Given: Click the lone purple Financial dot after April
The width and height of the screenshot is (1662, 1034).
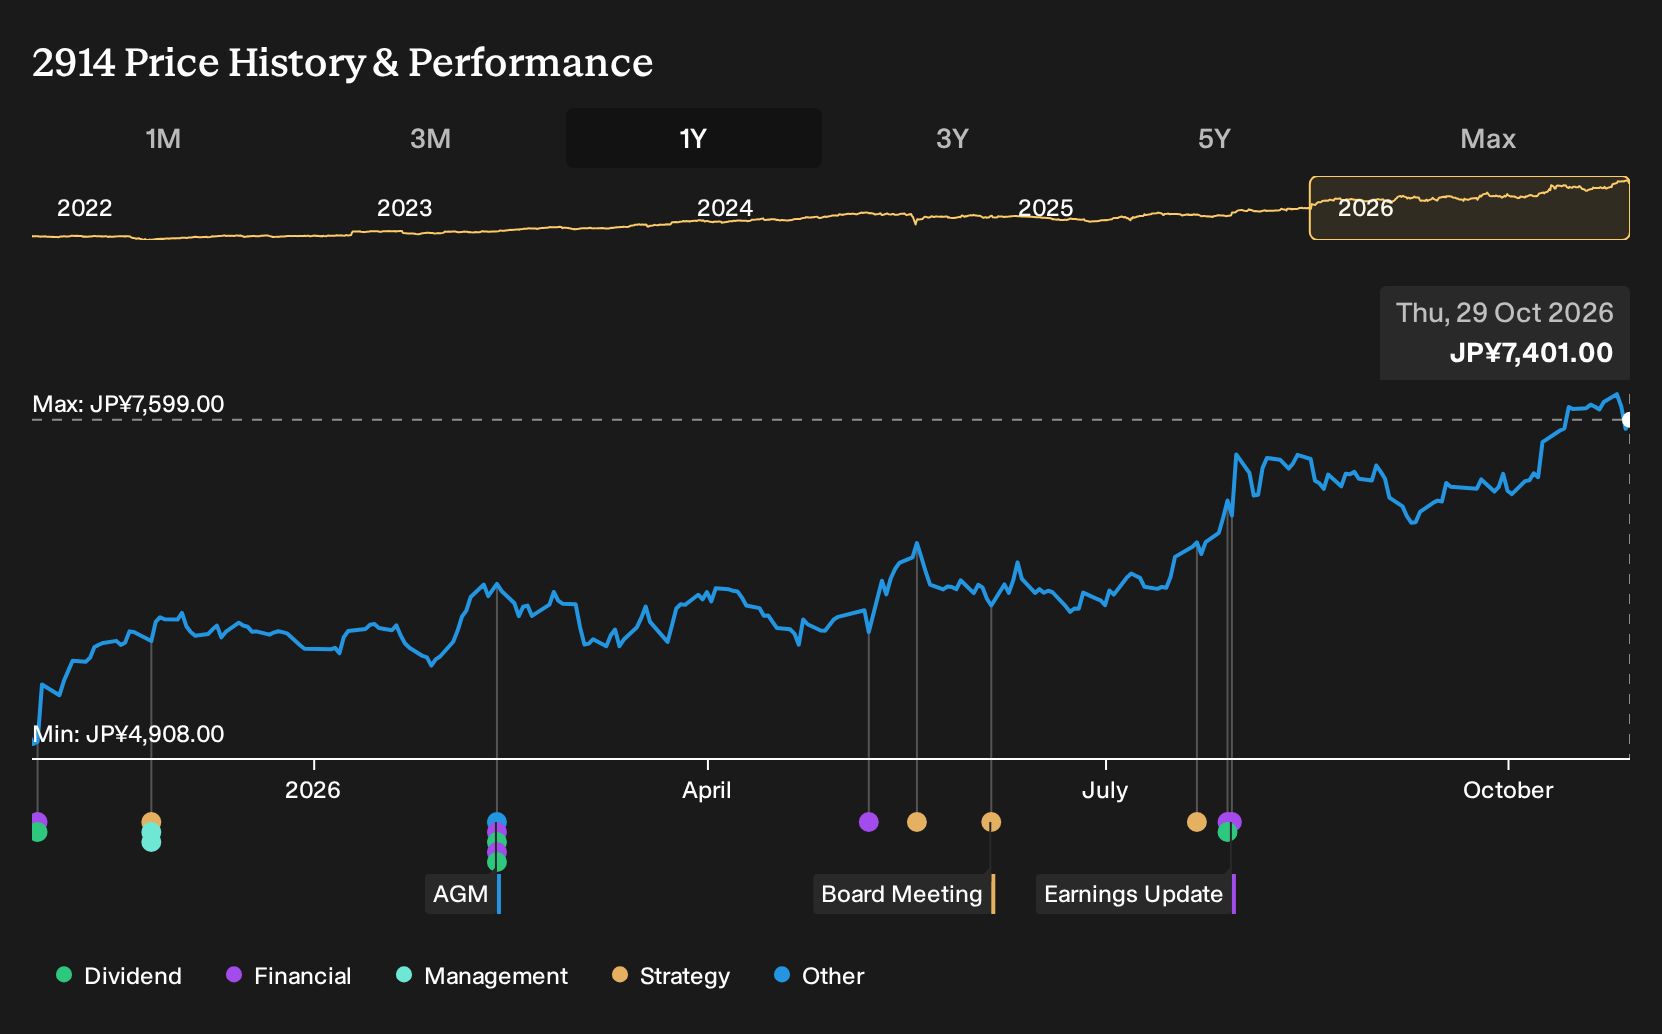Looking at the screenshot, I should coord(869,822).
